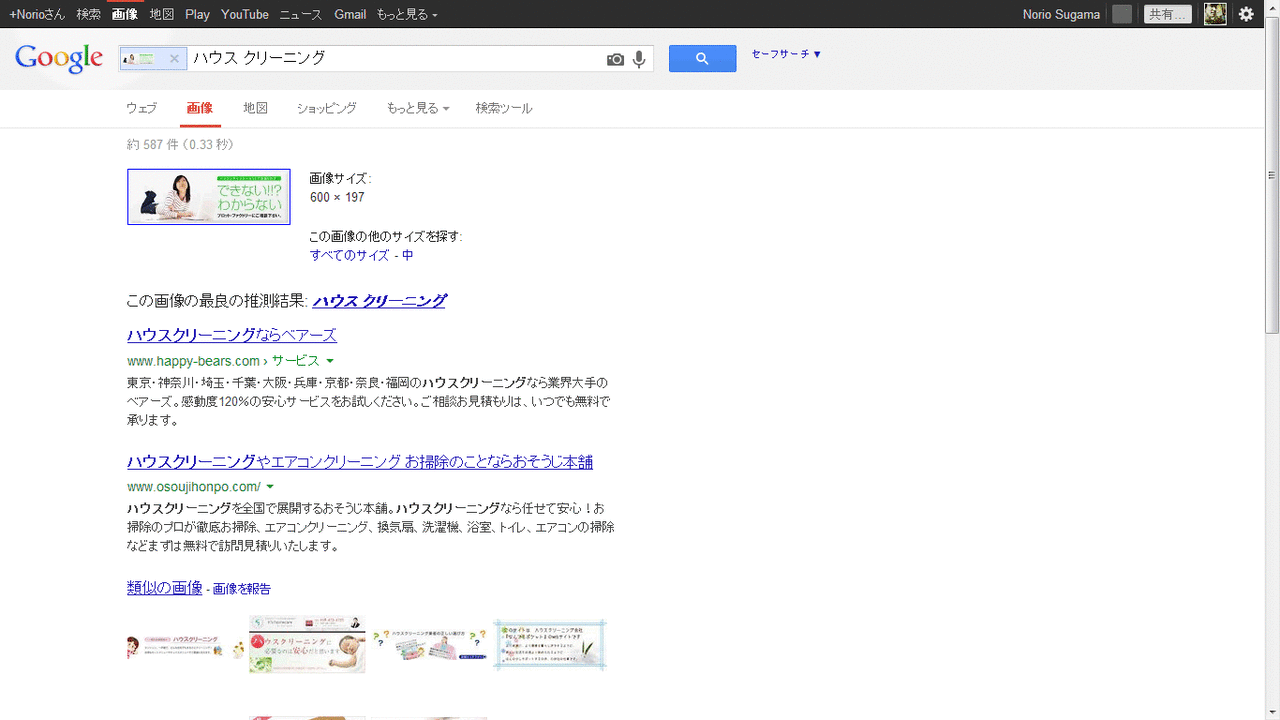Open the Norio Sugama profile avatar
1280x720 pixels.
1215,14
